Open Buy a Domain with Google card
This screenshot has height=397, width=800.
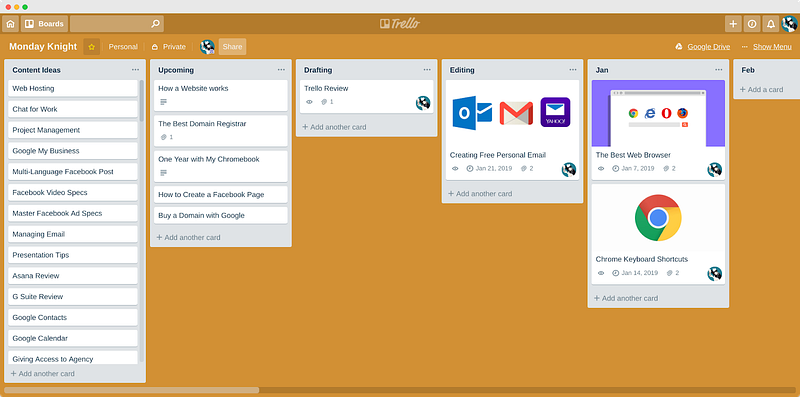221,215
